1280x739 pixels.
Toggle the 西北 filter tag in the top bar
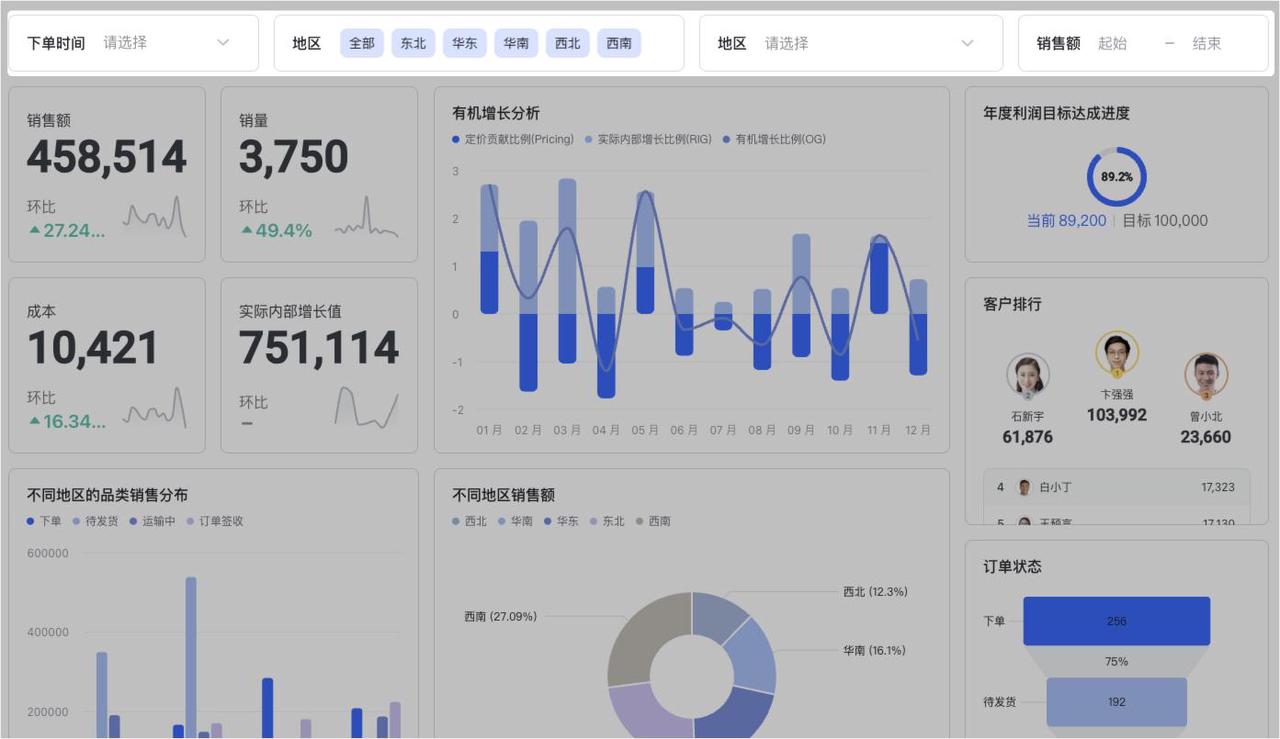[568, 43]
